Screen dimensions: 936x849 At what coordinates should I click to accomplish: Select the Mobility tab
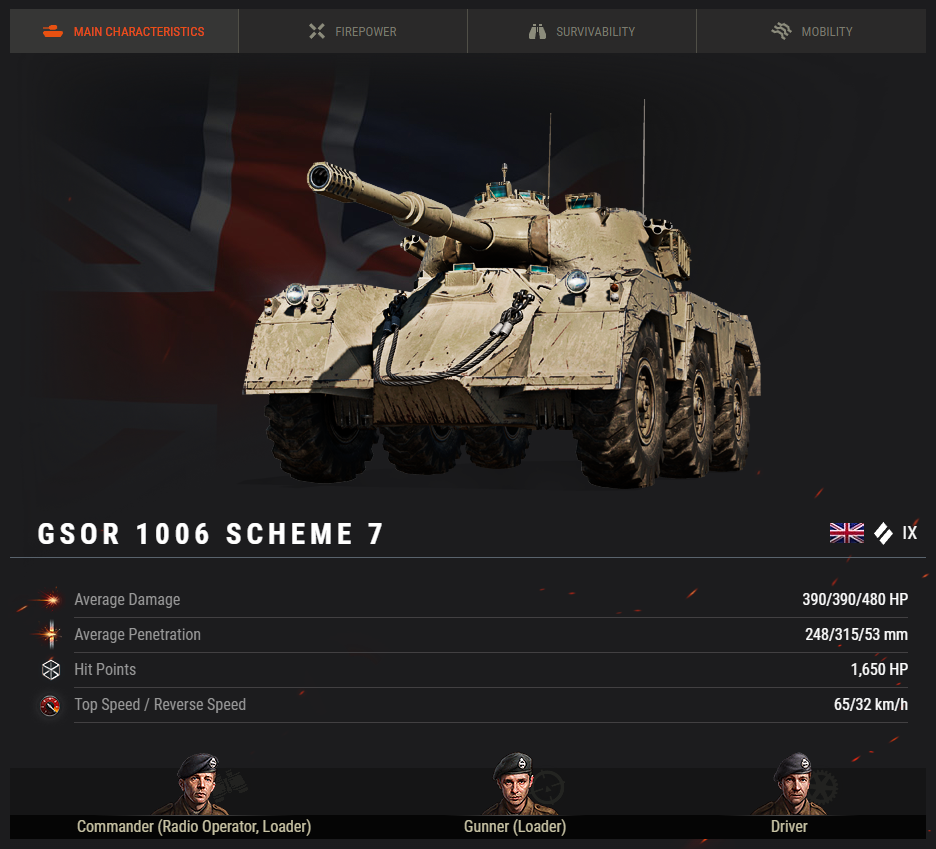coord(811,31)
